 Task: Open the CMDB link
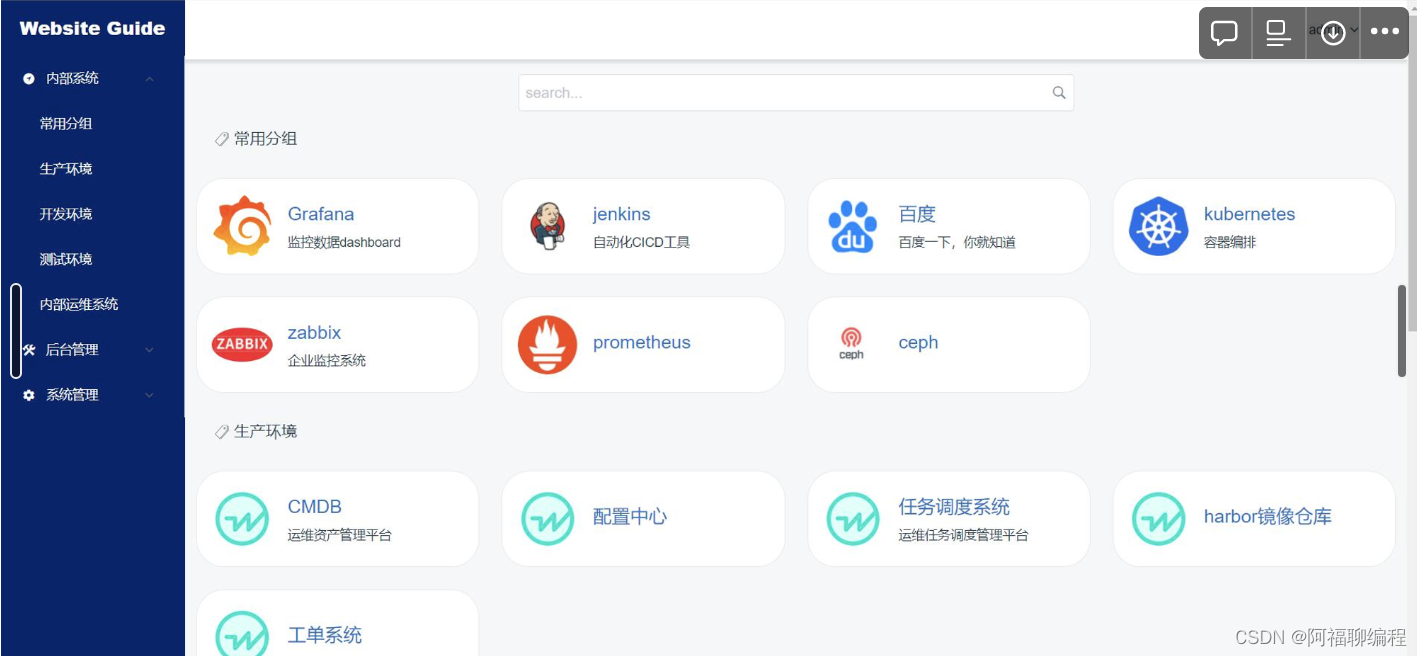pyautogui.click(x=314, y=507)
